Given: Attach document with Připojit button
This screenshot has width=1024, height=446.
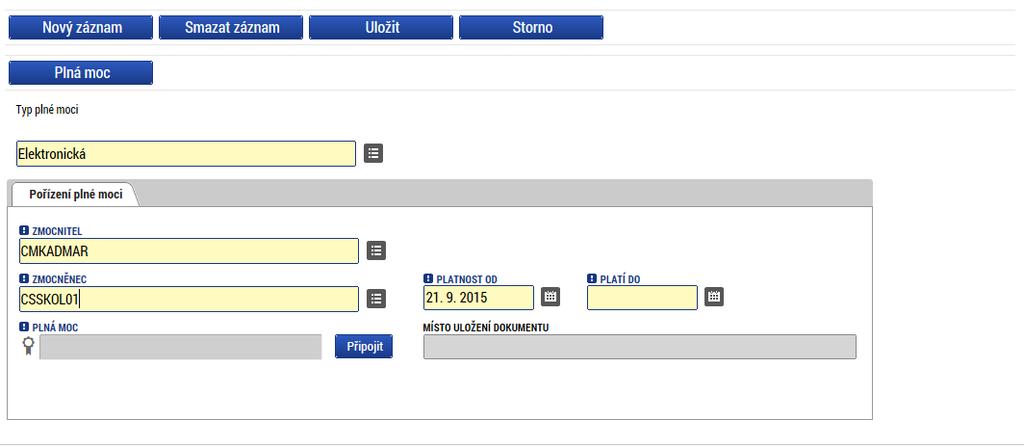Looking at the screenshot, I should click(x=364, y=346).
